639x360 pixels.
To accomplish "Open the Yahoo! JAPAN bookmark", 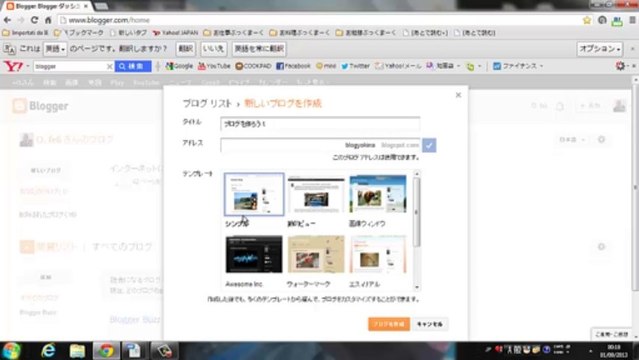I will point(175,33).
